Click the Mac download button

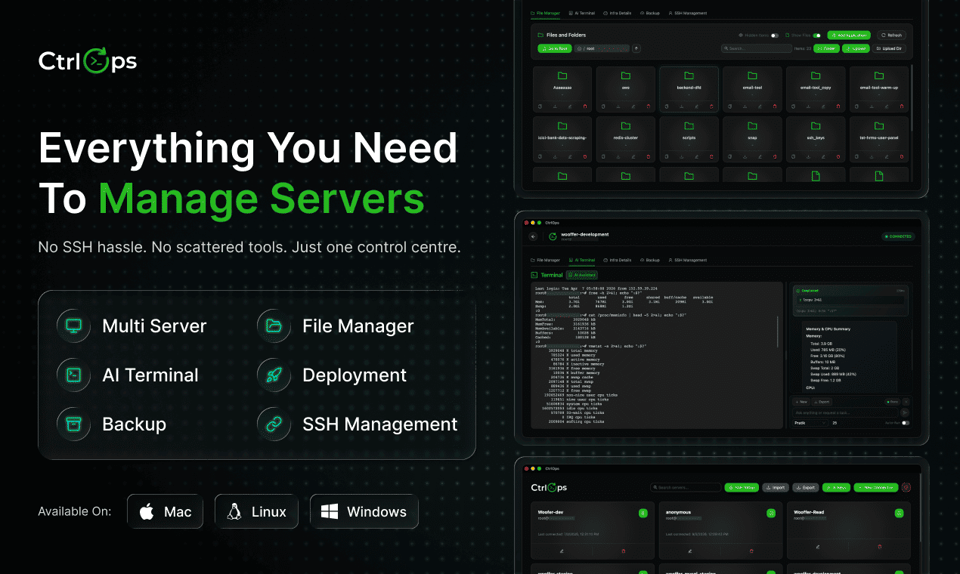click(165, 512)
